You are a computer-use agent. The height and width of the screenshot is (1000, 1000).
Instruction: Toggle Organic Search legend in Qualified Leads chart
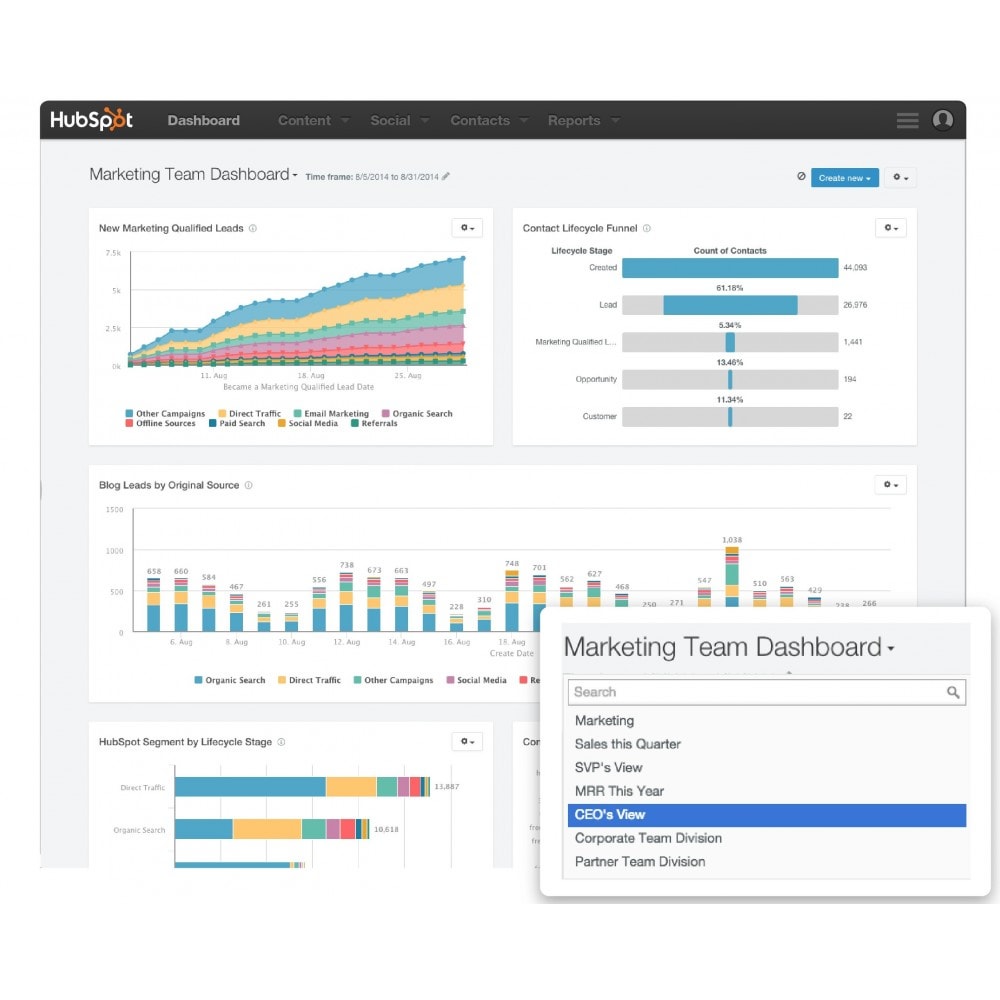coord(417,413)
